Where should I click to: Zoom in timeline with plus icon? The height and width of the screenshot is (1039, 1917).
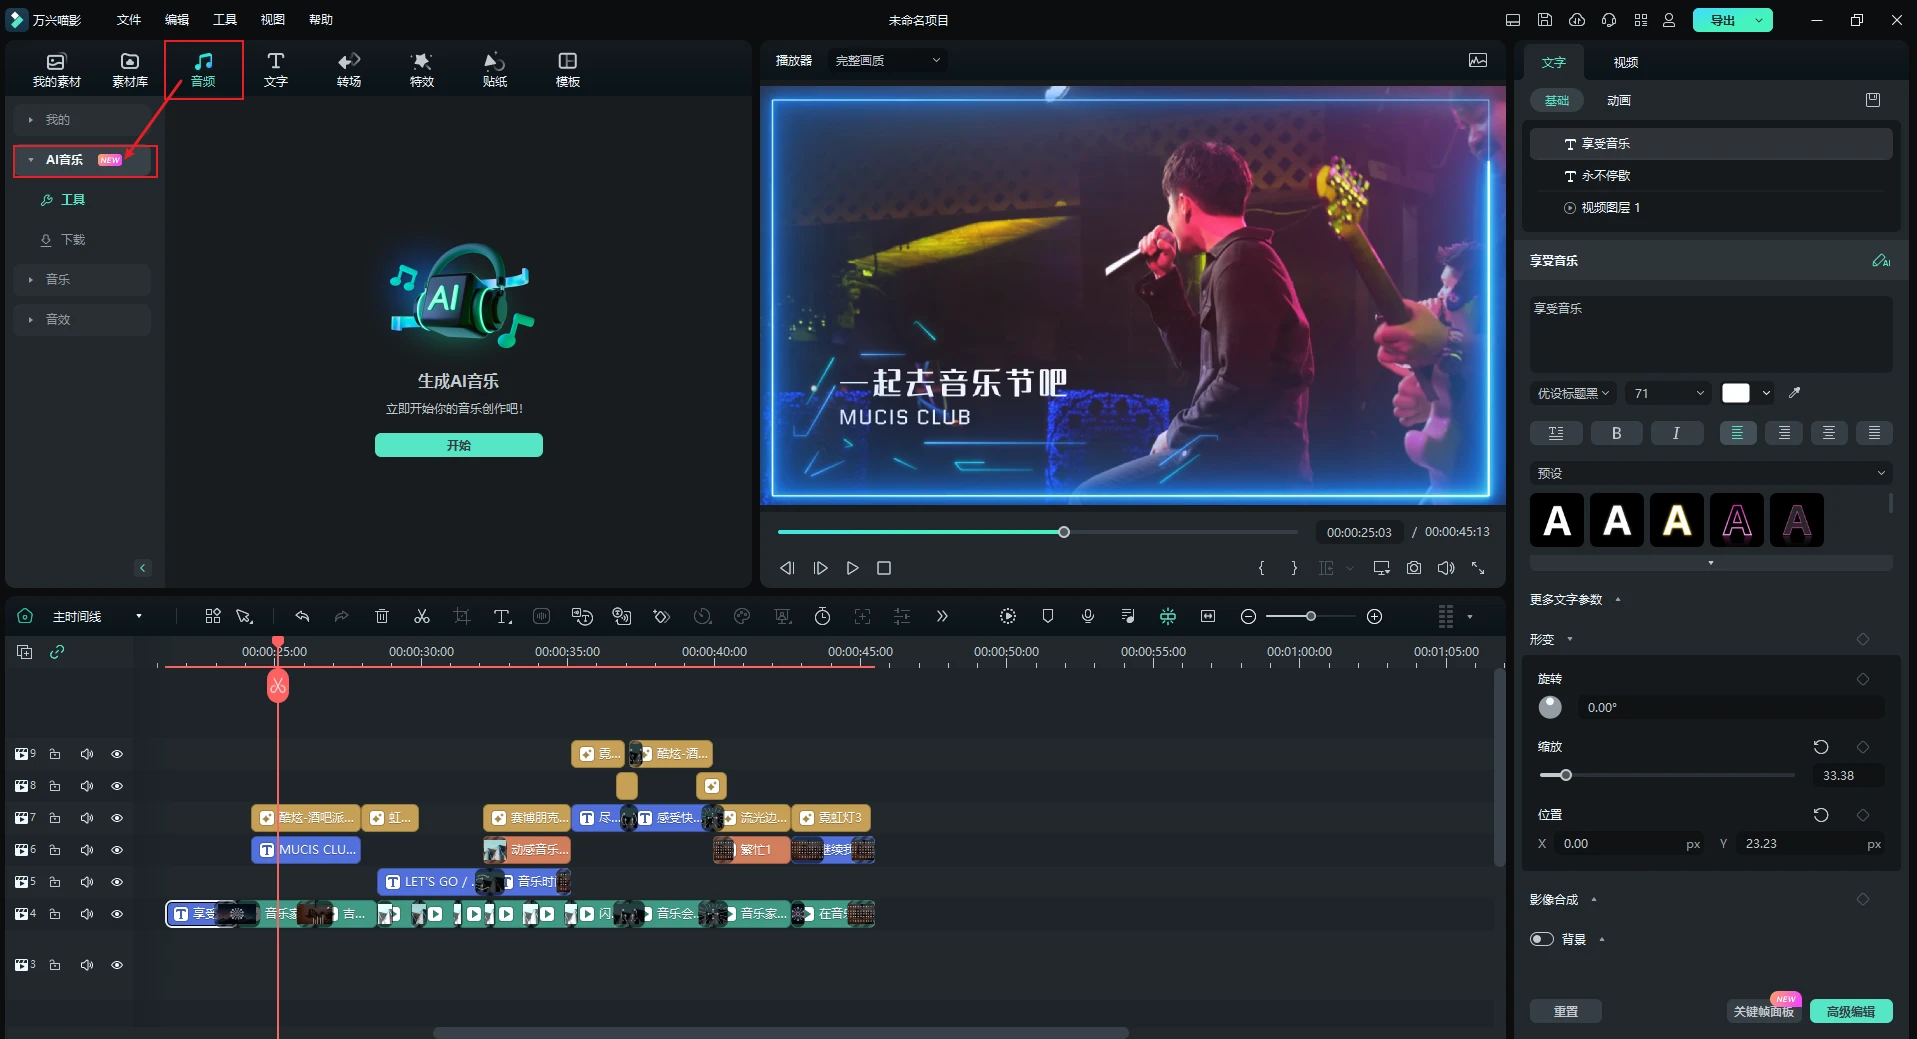coord(1375,616)
